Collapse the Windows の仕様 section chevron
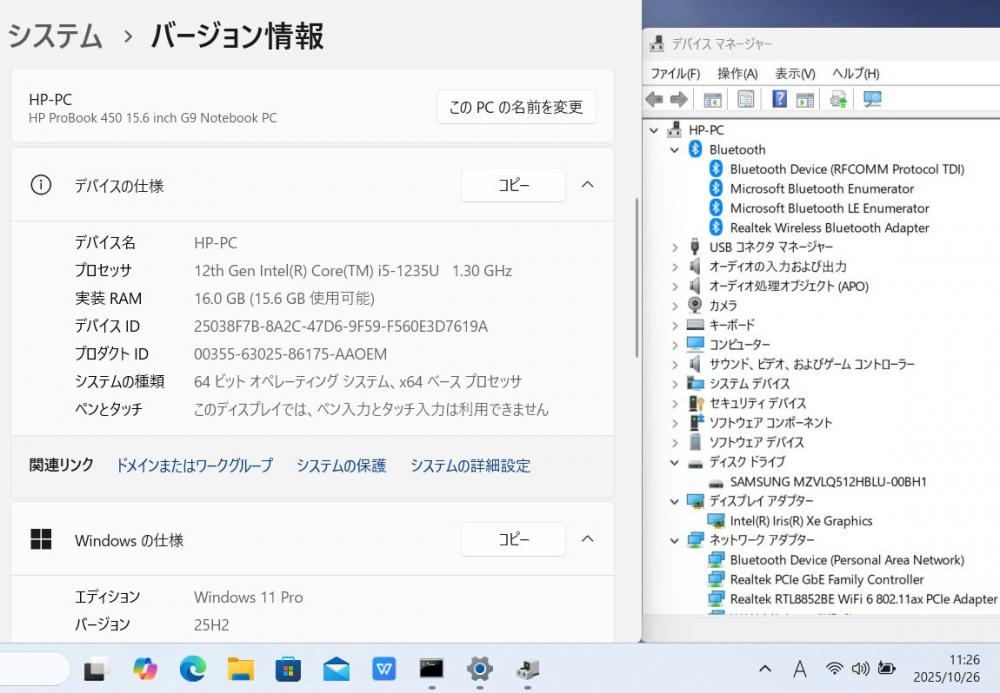Viewport: 1000px width, 693px height. point(588,540)
